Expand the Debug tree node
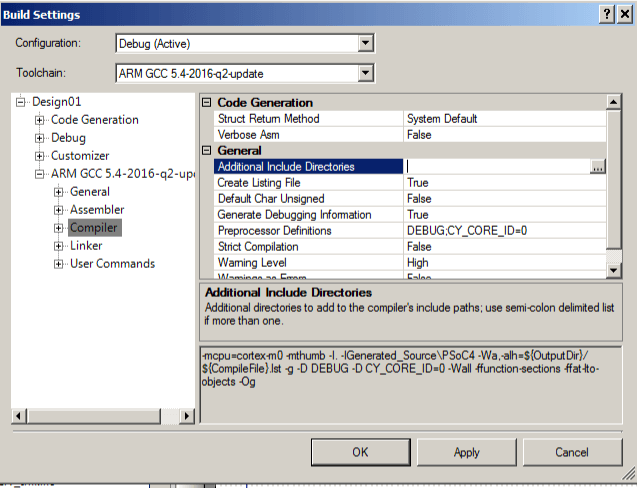The height and width of the screenshot is (488, 637). (39, 138)
